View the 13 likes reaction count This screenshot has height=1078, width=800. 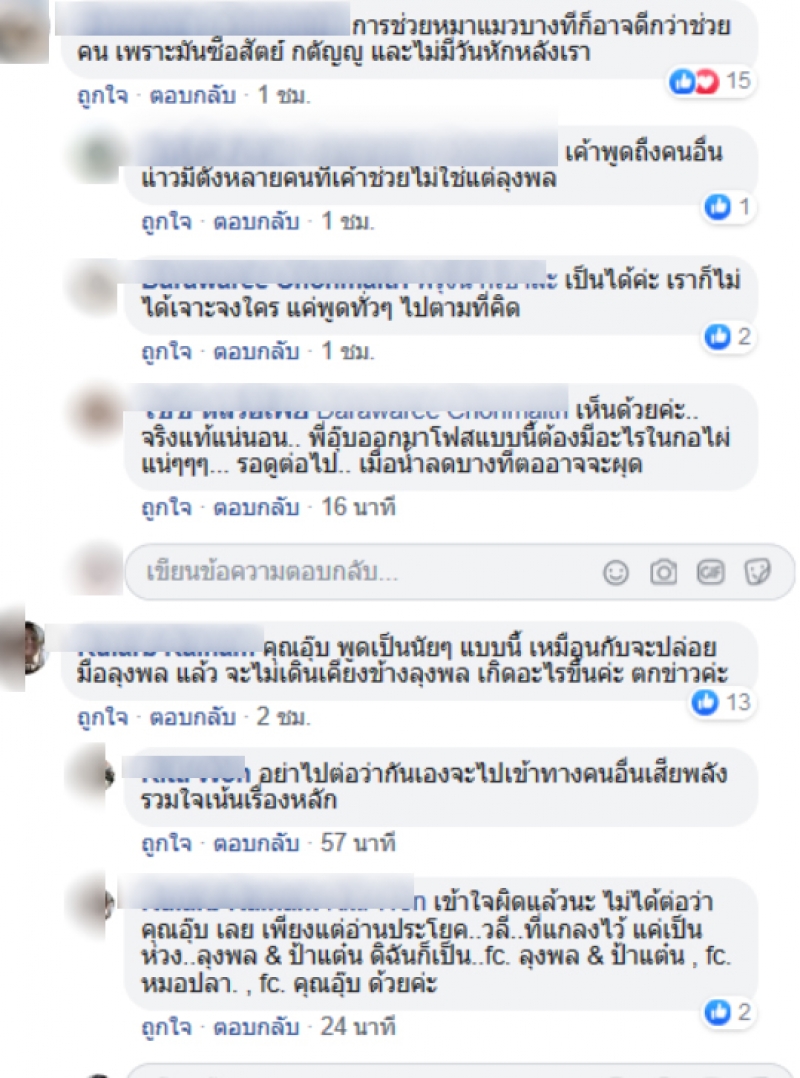coord(722,702)
